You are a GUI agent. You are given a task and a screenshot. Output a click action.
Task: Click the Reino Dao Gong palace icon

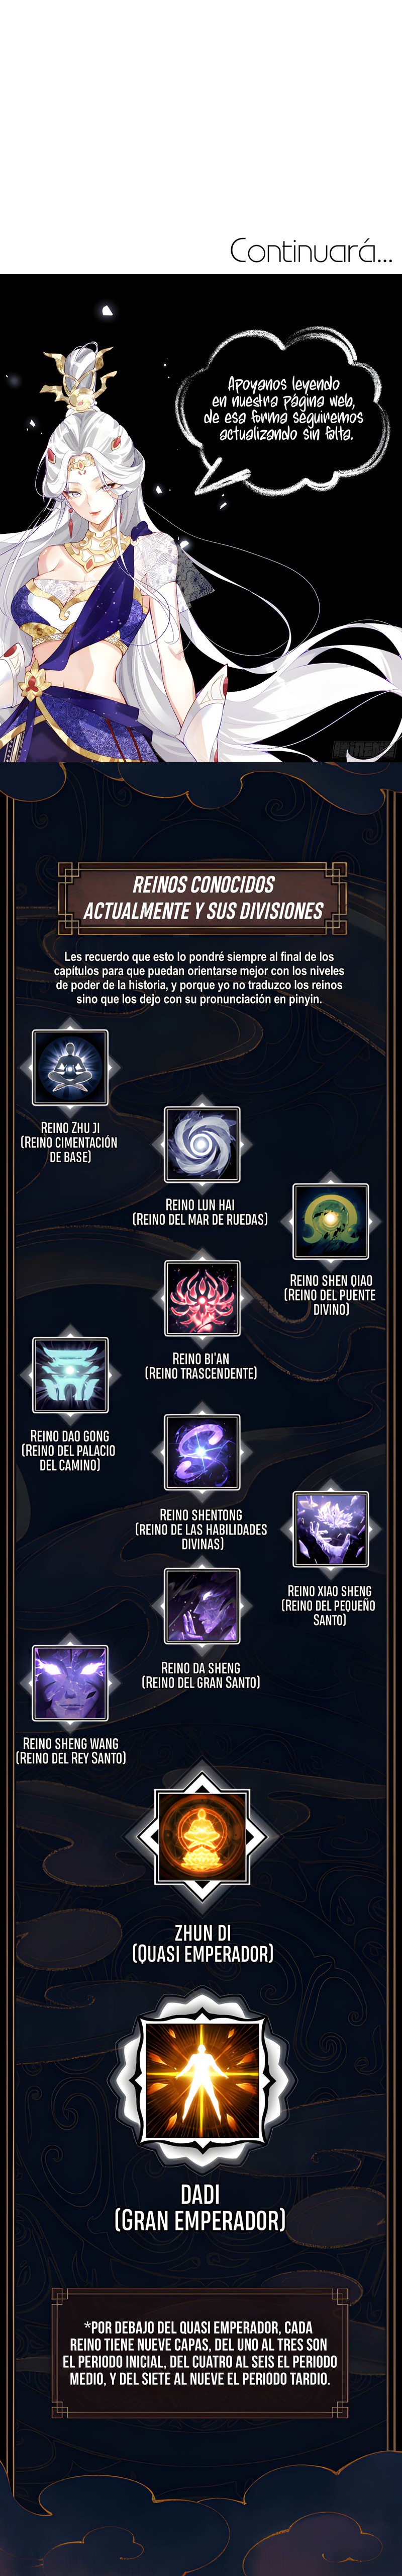[x=70, y=1375]
